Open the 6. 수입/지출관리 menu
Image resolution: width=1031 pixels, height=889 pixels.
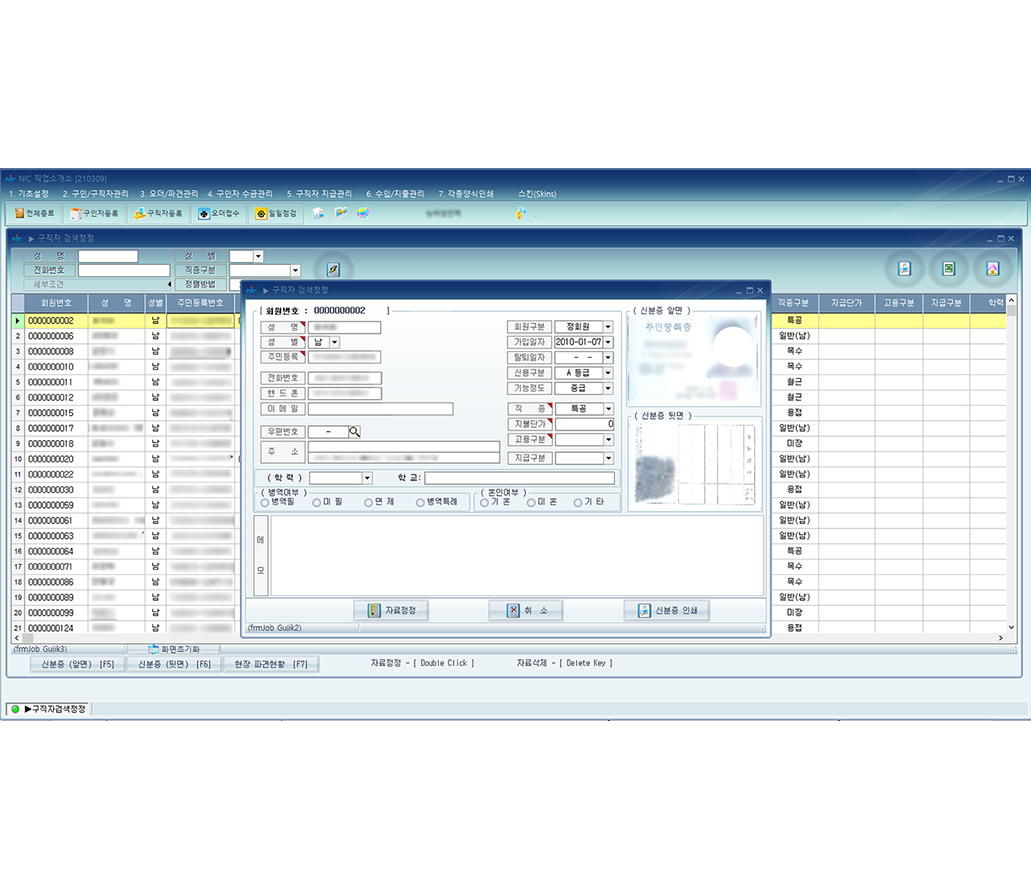click(x=395, y=193)
